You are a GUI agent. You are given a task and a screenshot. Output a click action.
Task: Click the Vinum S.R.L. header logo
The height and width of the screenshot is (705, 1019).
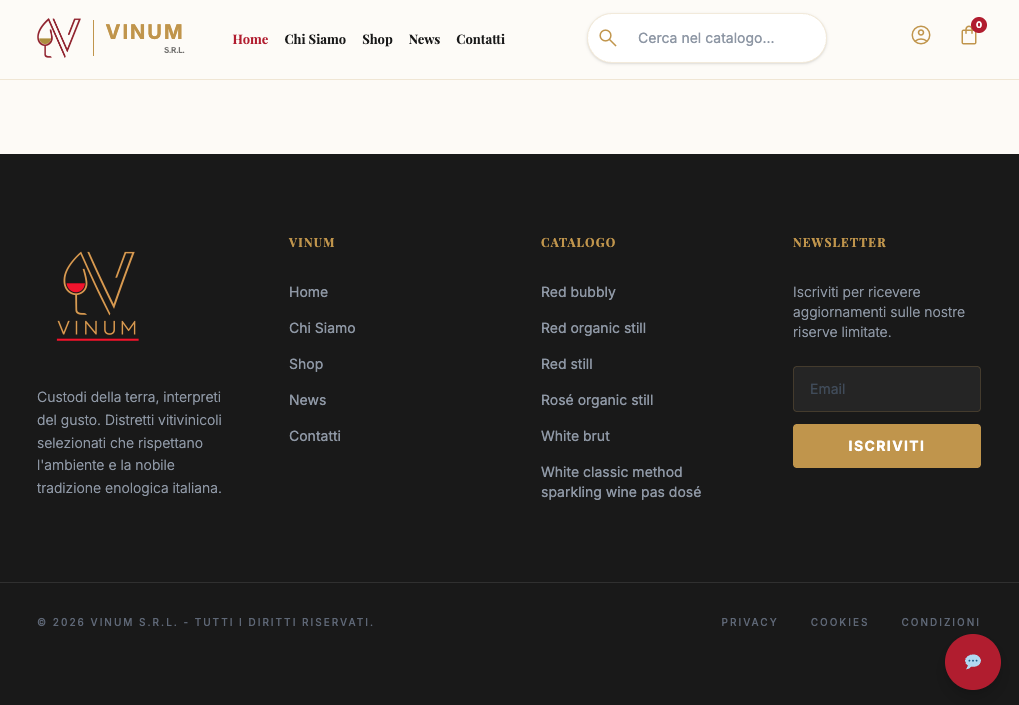coord(111,38)
